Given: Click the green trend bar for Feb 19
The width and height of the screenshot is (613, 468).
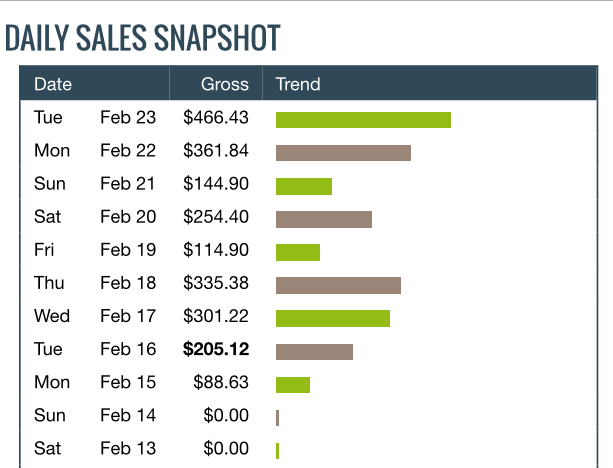Looking at the screenshot, I should coord(298,252).
